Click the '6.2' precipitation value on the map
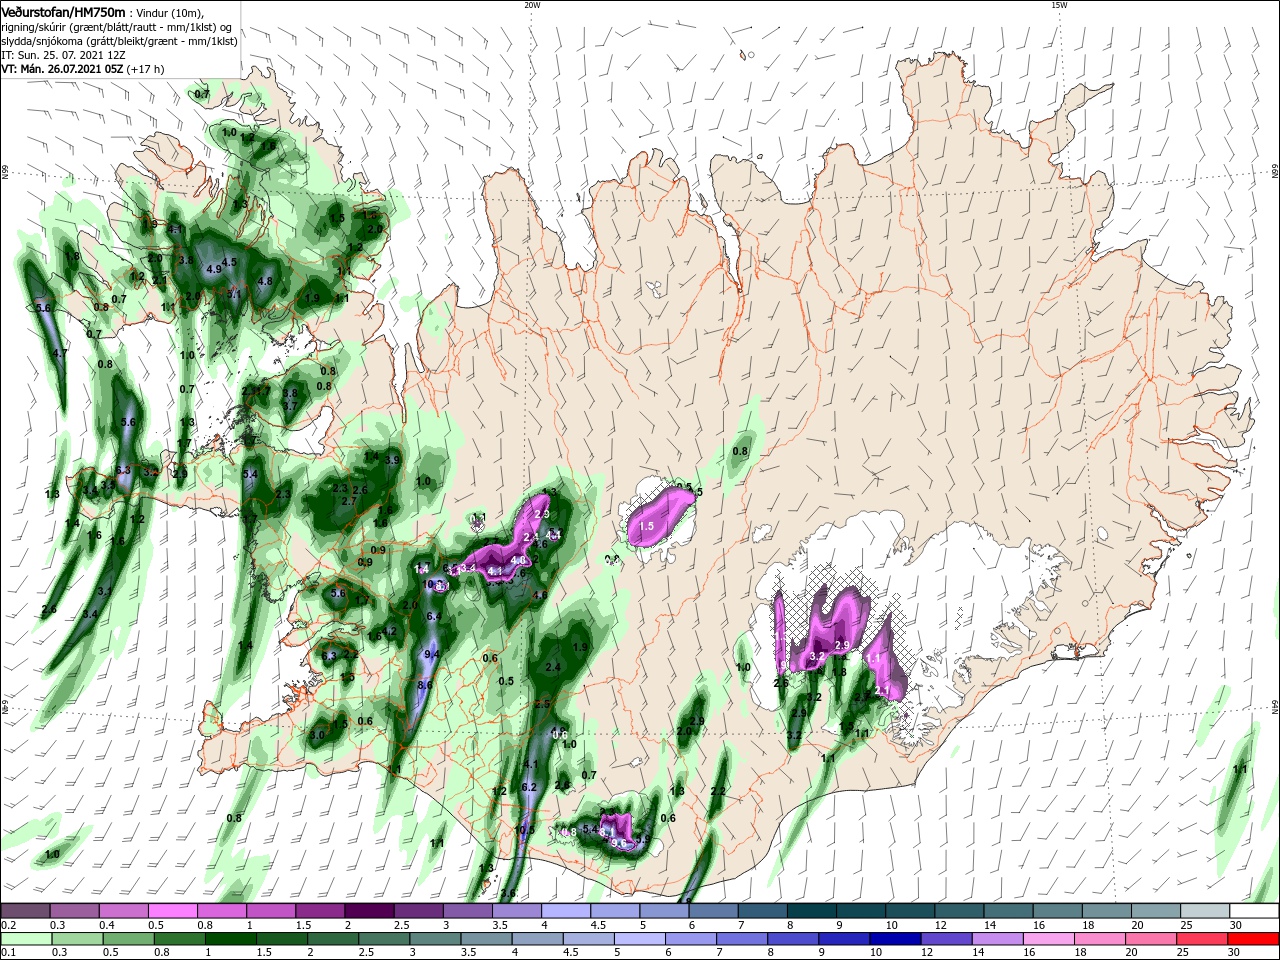Screen dimensions: 1280x960 pyautogui.click(x=530, y=787)
